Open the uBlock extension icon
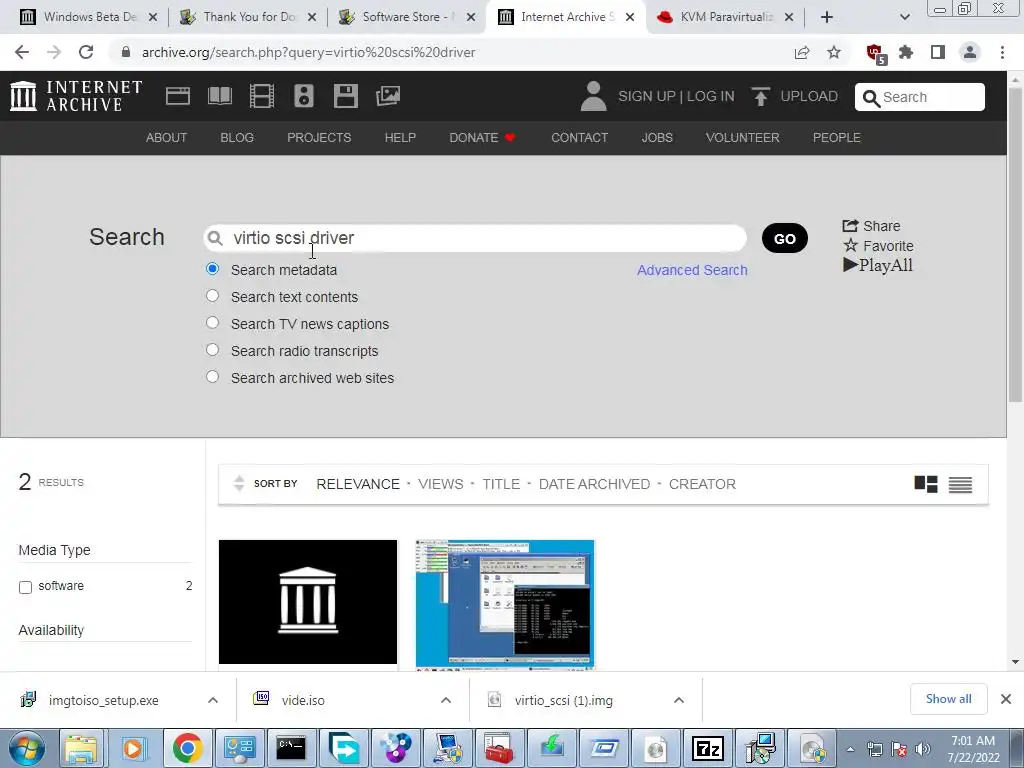The image size is (1024, 768). pos(875,53)
